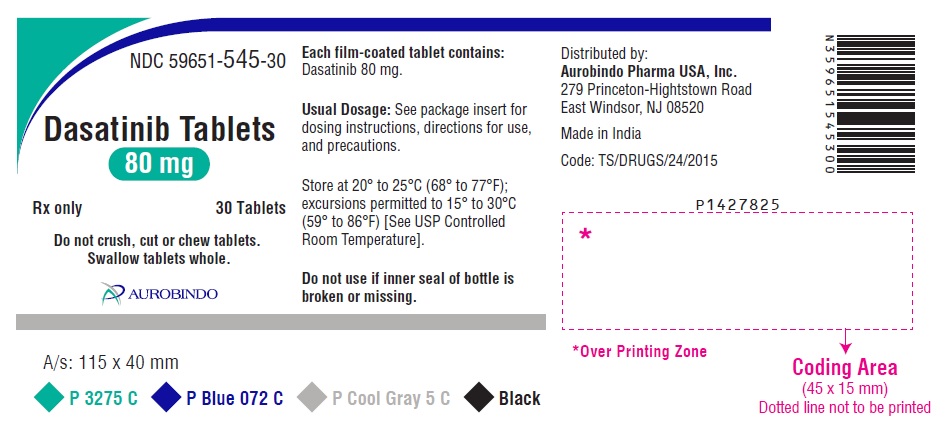Click the Over Printing Zone label
Screen dimensions: 947x442
639,351
